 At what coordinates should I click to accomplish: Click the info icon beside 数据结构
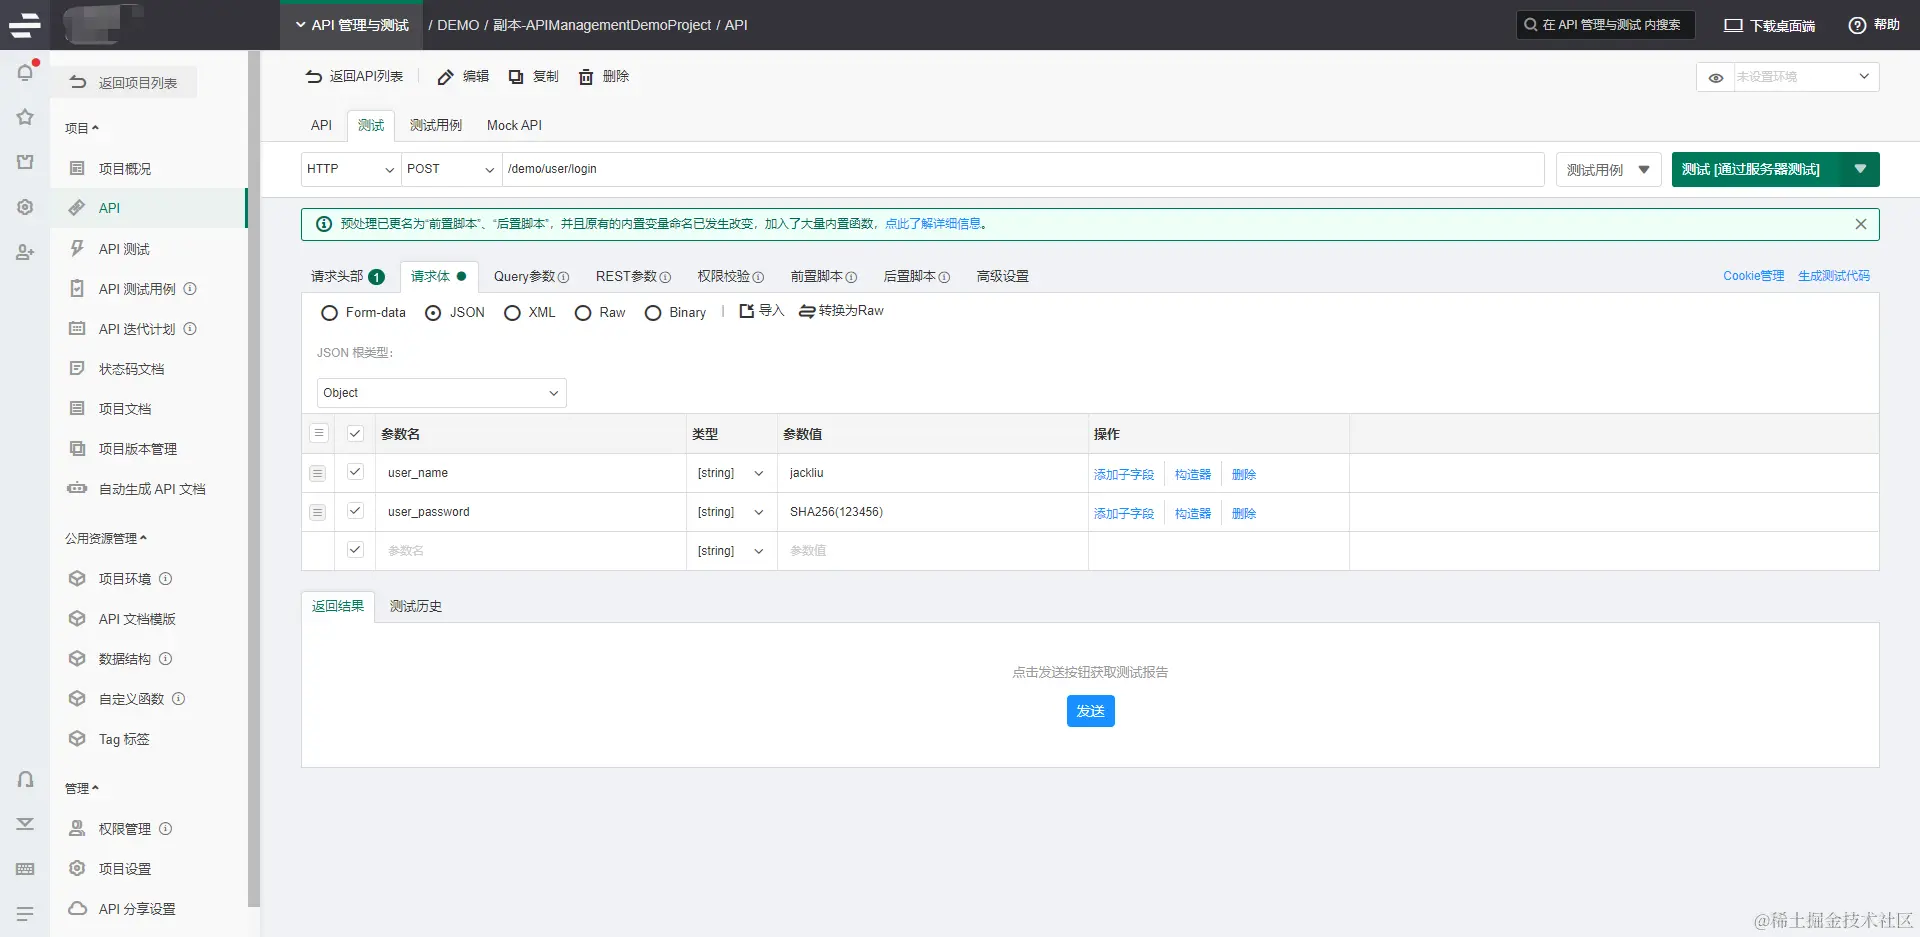(166, 659)
